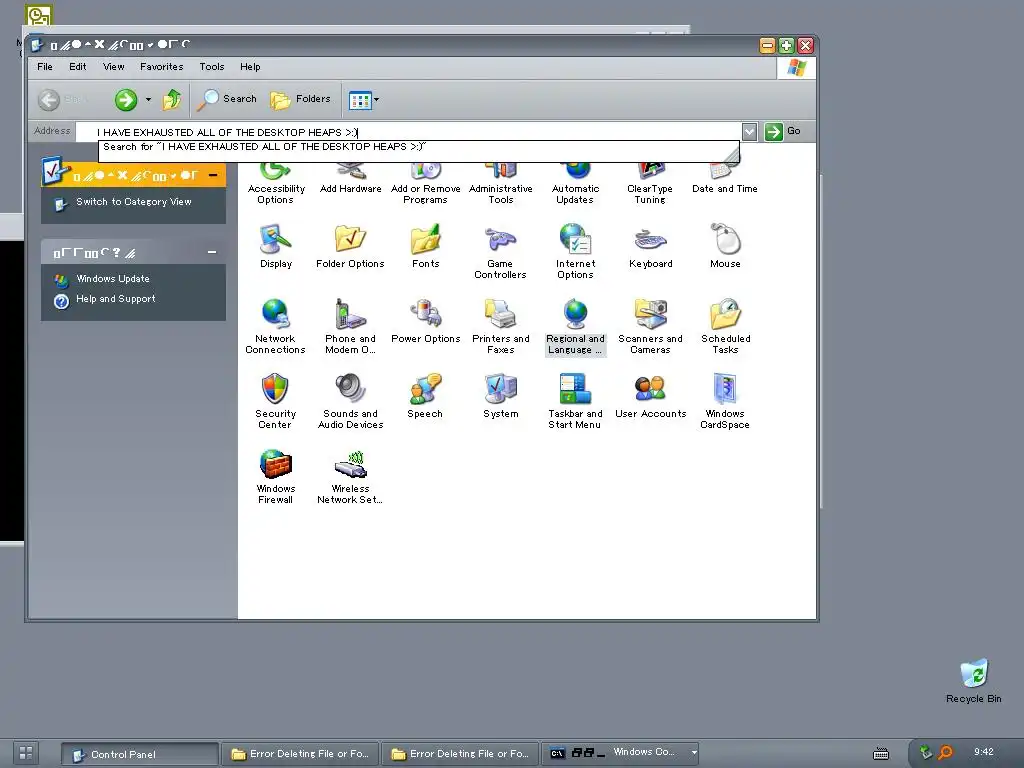1024x768 pixels.
Task: Open Keyboard settings
Action: 650,246
